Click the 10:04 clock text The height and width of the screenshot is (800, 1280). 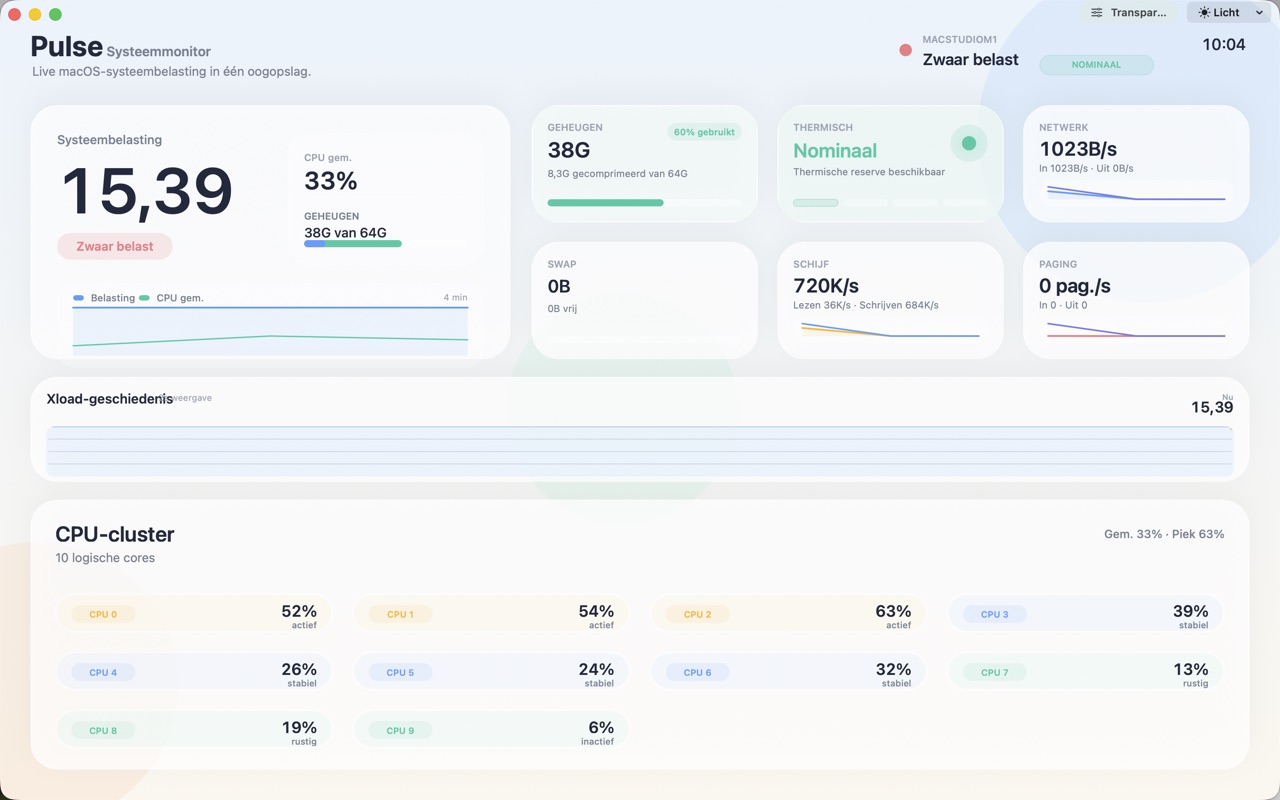pos(1224,45)
